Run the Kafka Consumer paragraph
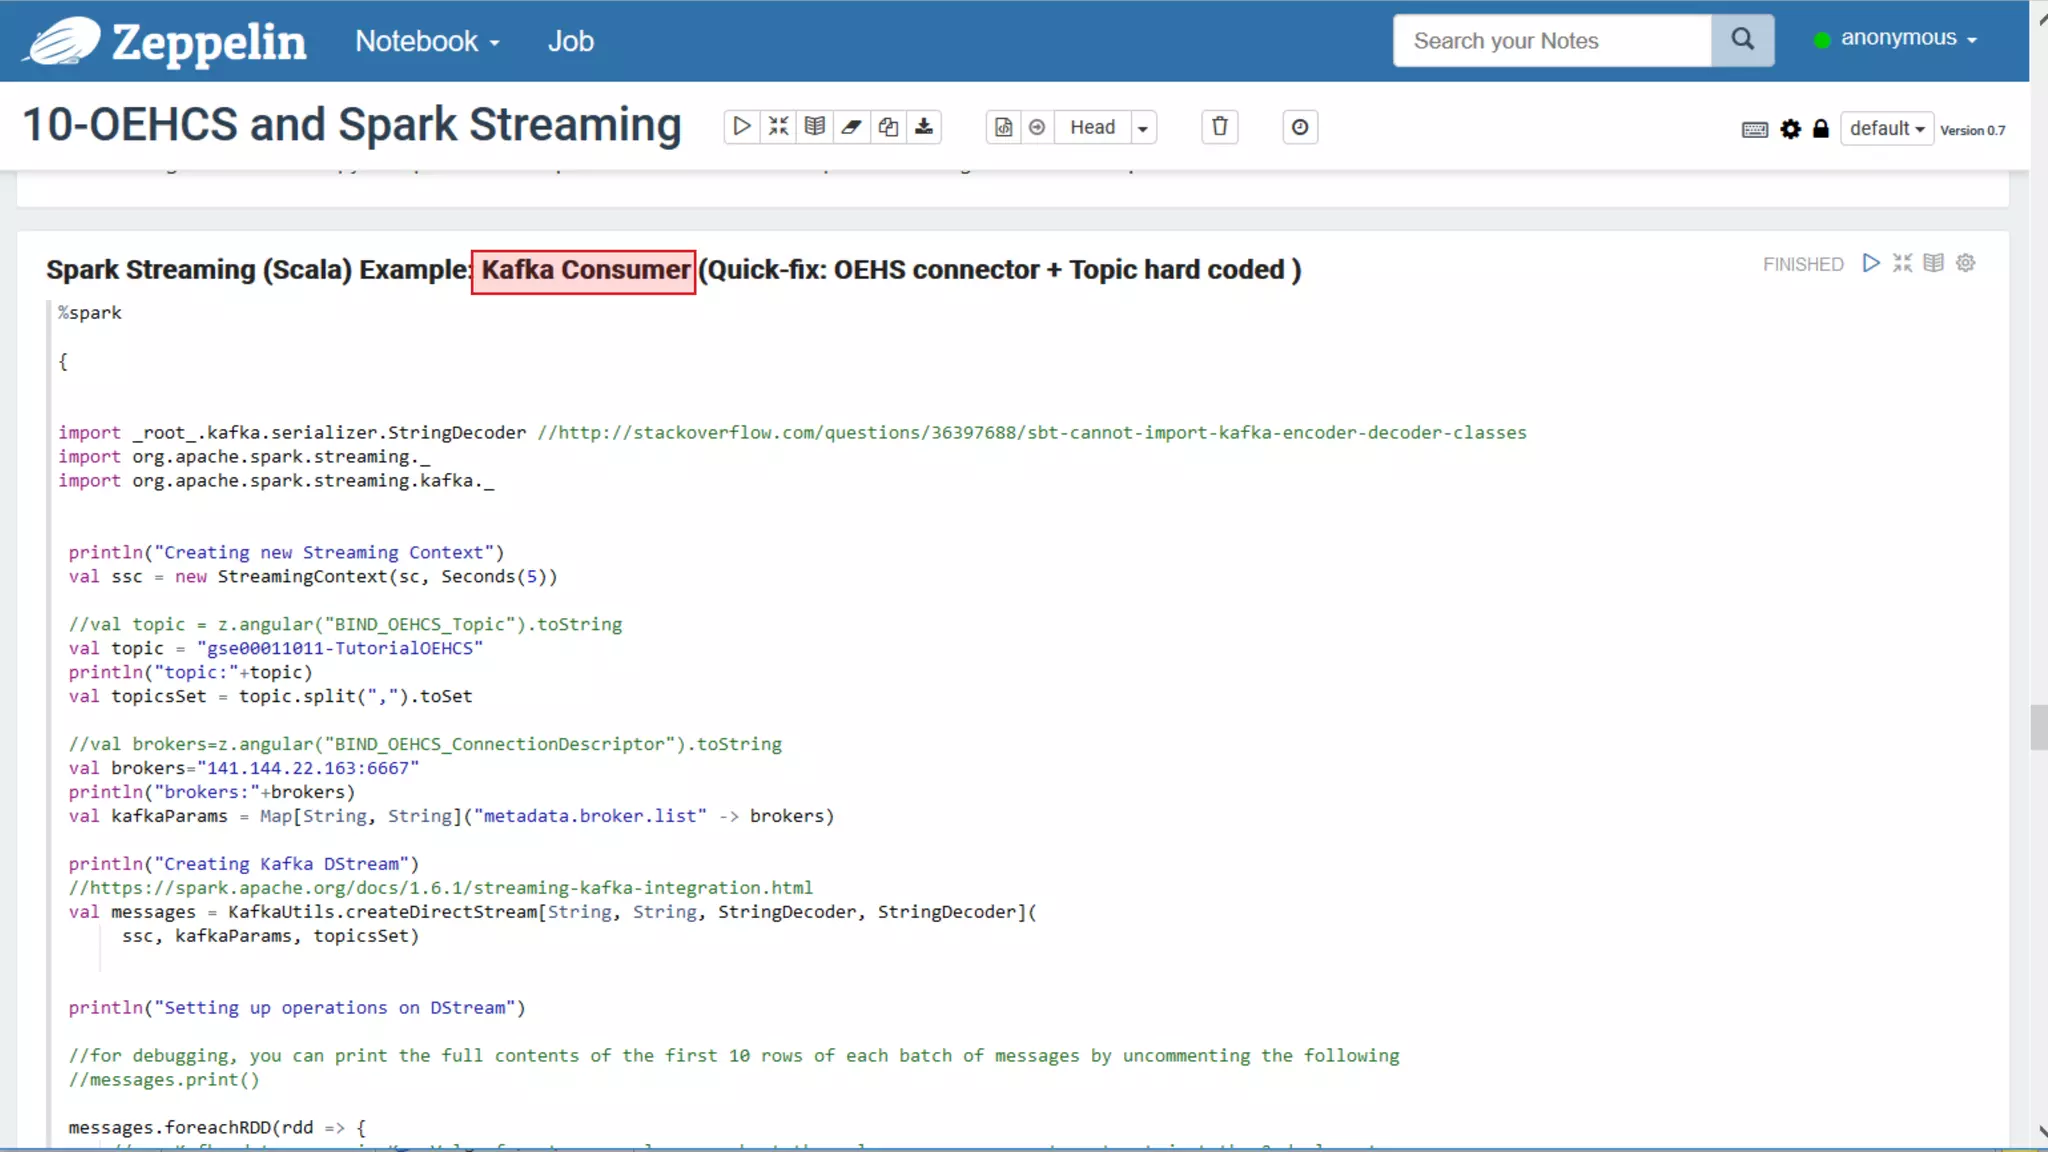 click(x=1871, y=263)
